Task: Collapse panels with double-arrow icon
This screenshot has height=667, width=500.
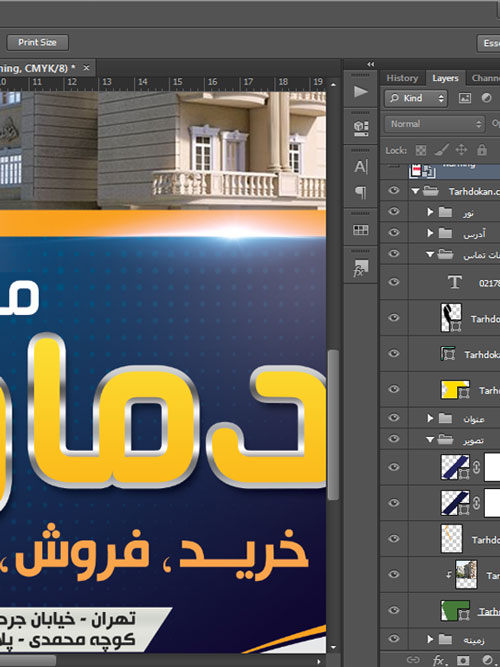Action: pos(371,64)
